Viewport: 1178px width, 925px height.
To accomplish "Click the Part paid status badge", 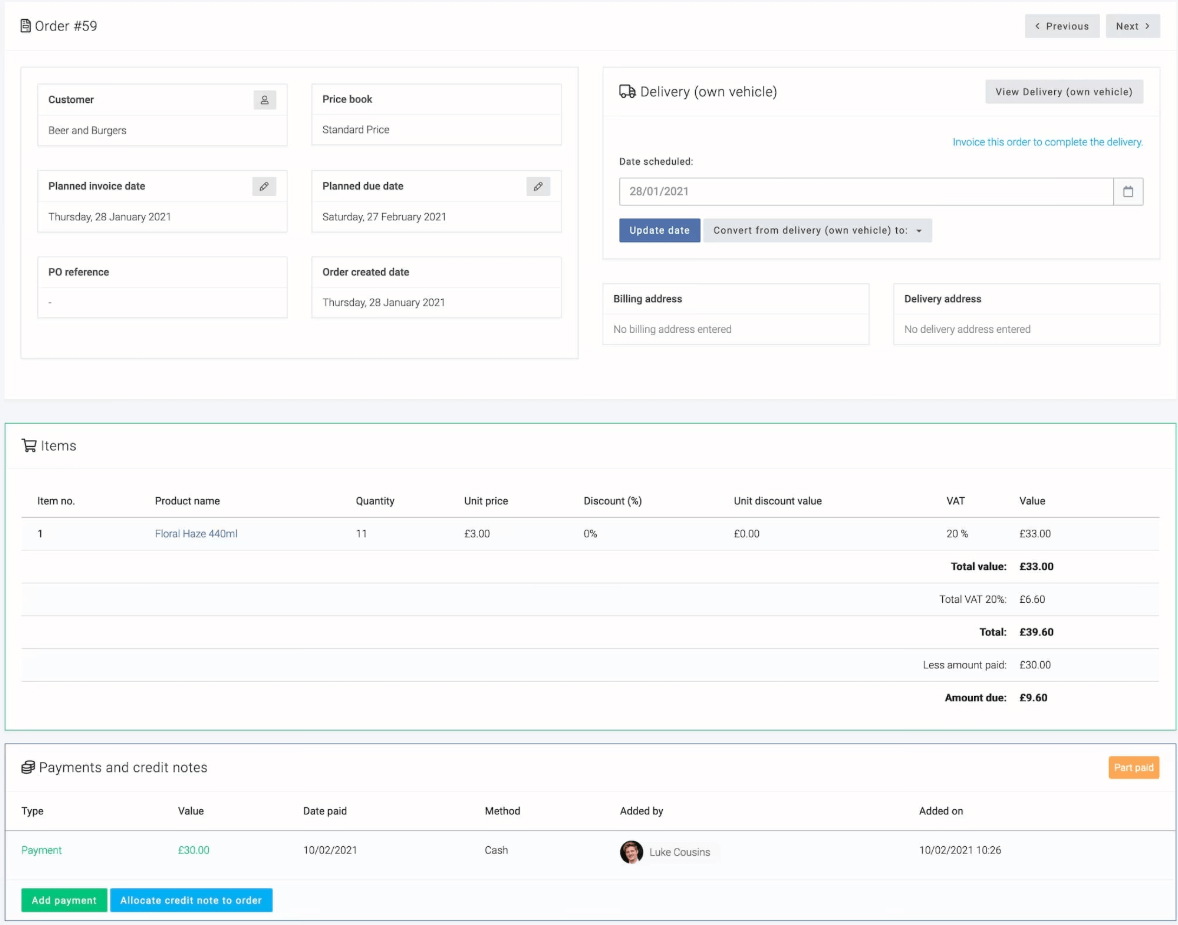I will tap(1134, 767).
